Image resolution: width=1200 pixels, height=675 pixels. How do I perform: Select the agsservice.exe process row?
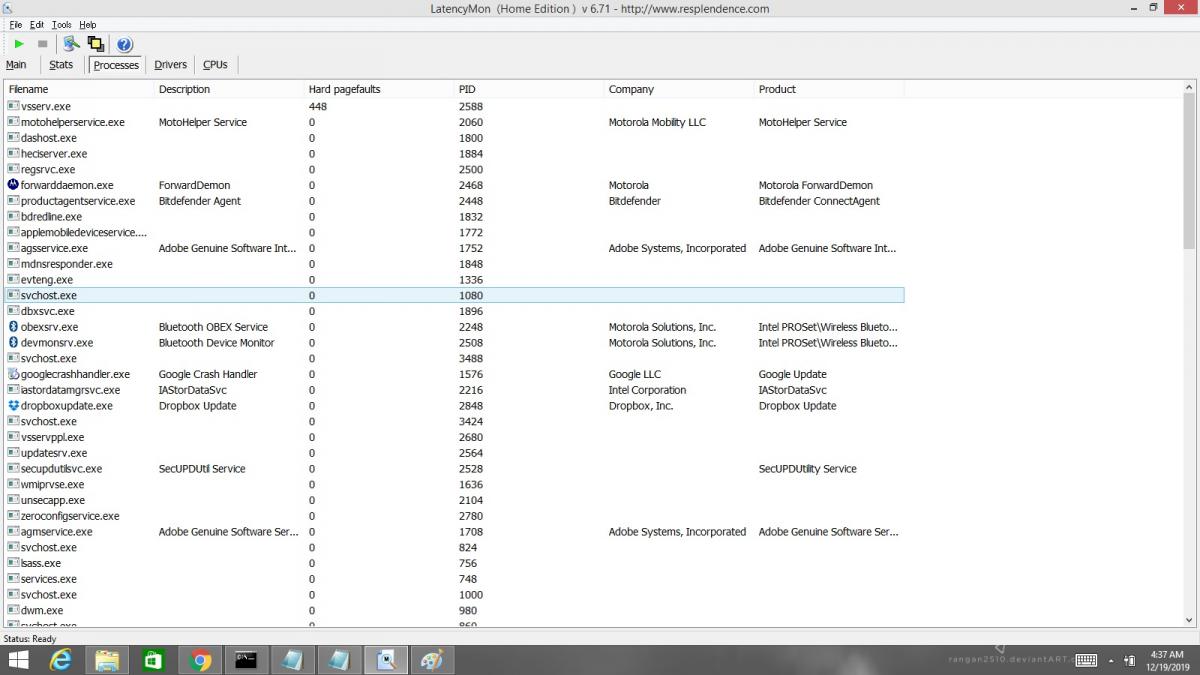pos(454,248)
